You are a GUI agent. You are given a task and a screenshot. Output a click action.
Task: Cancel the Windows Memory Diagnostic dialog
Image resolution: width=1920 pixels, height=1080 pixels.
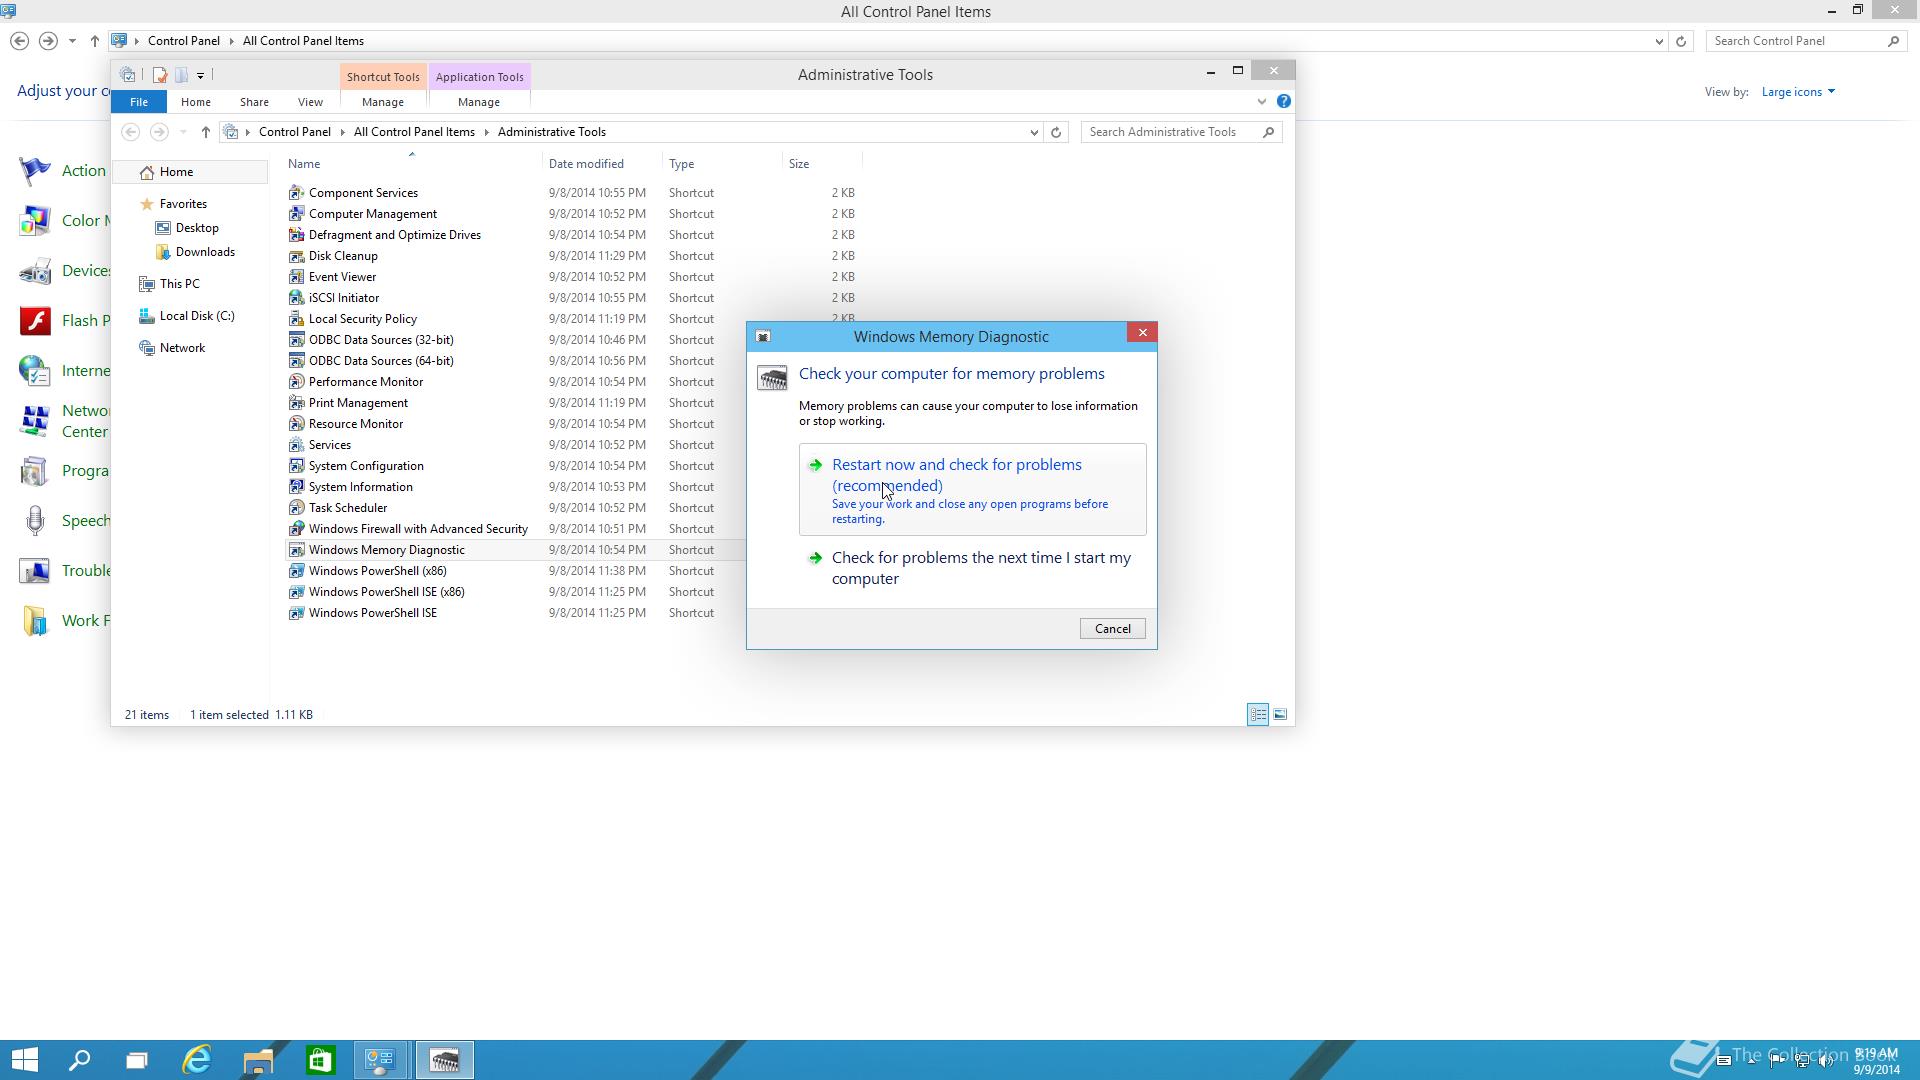(x=1112, y=629)
